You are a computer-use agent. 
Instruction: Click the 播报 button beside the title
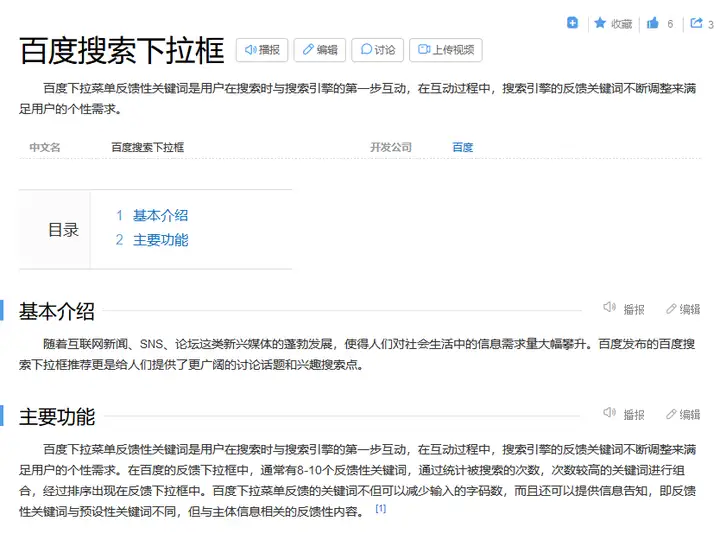point(262,50)
